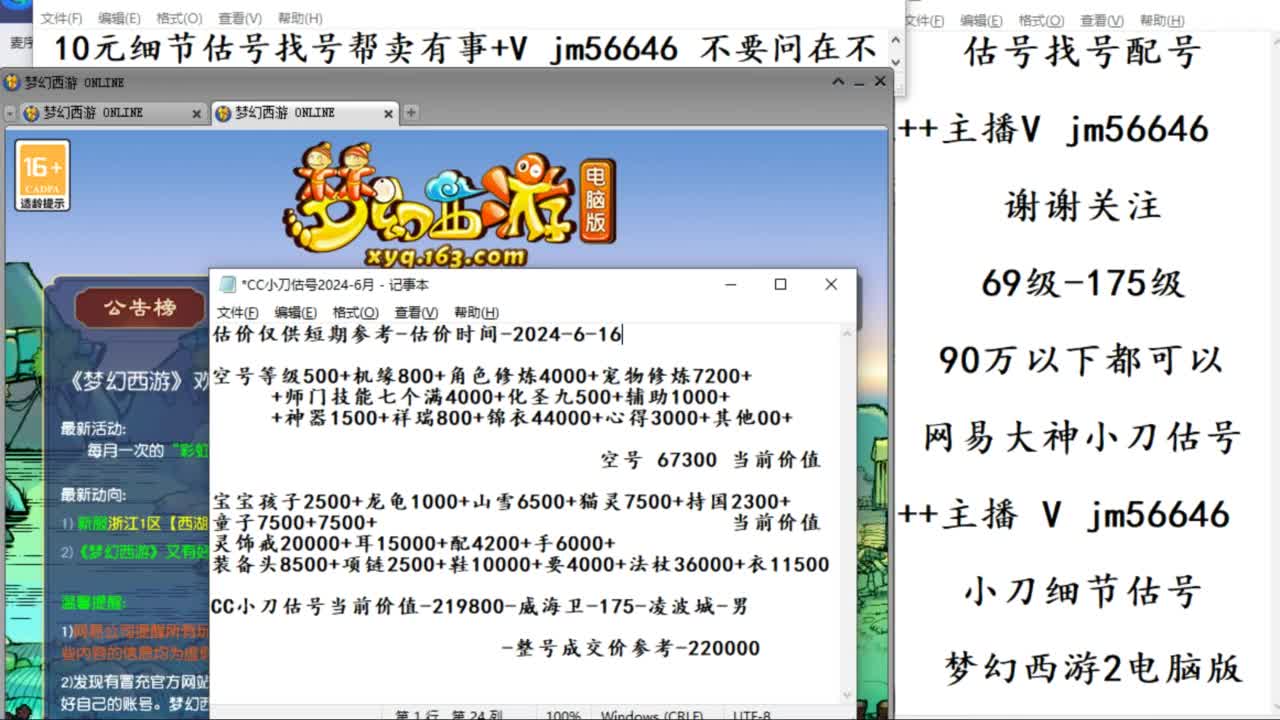Click the 彩虹 monthly activity link
Image resolution: width=1280 pixels, height=720 pixels.
(190, 451)
